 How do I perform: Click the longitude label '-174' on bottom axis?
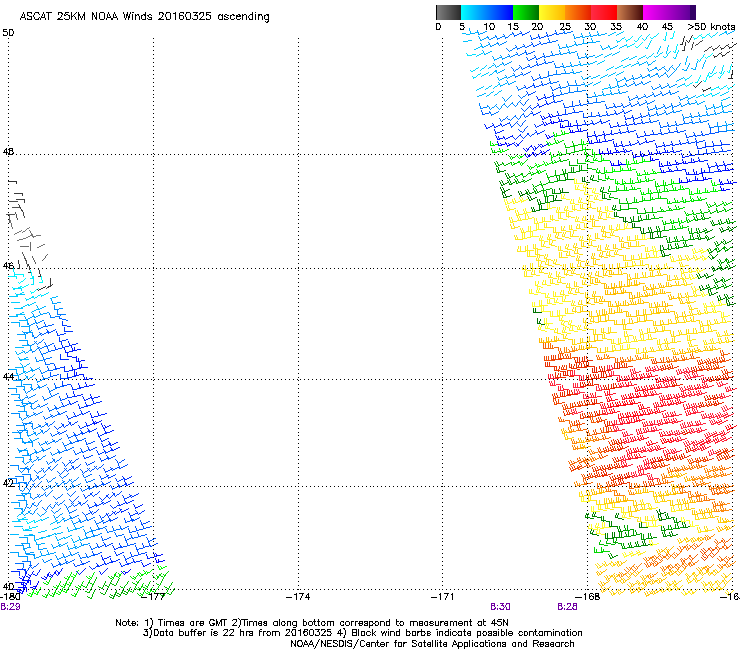click(x=298, y=597)
